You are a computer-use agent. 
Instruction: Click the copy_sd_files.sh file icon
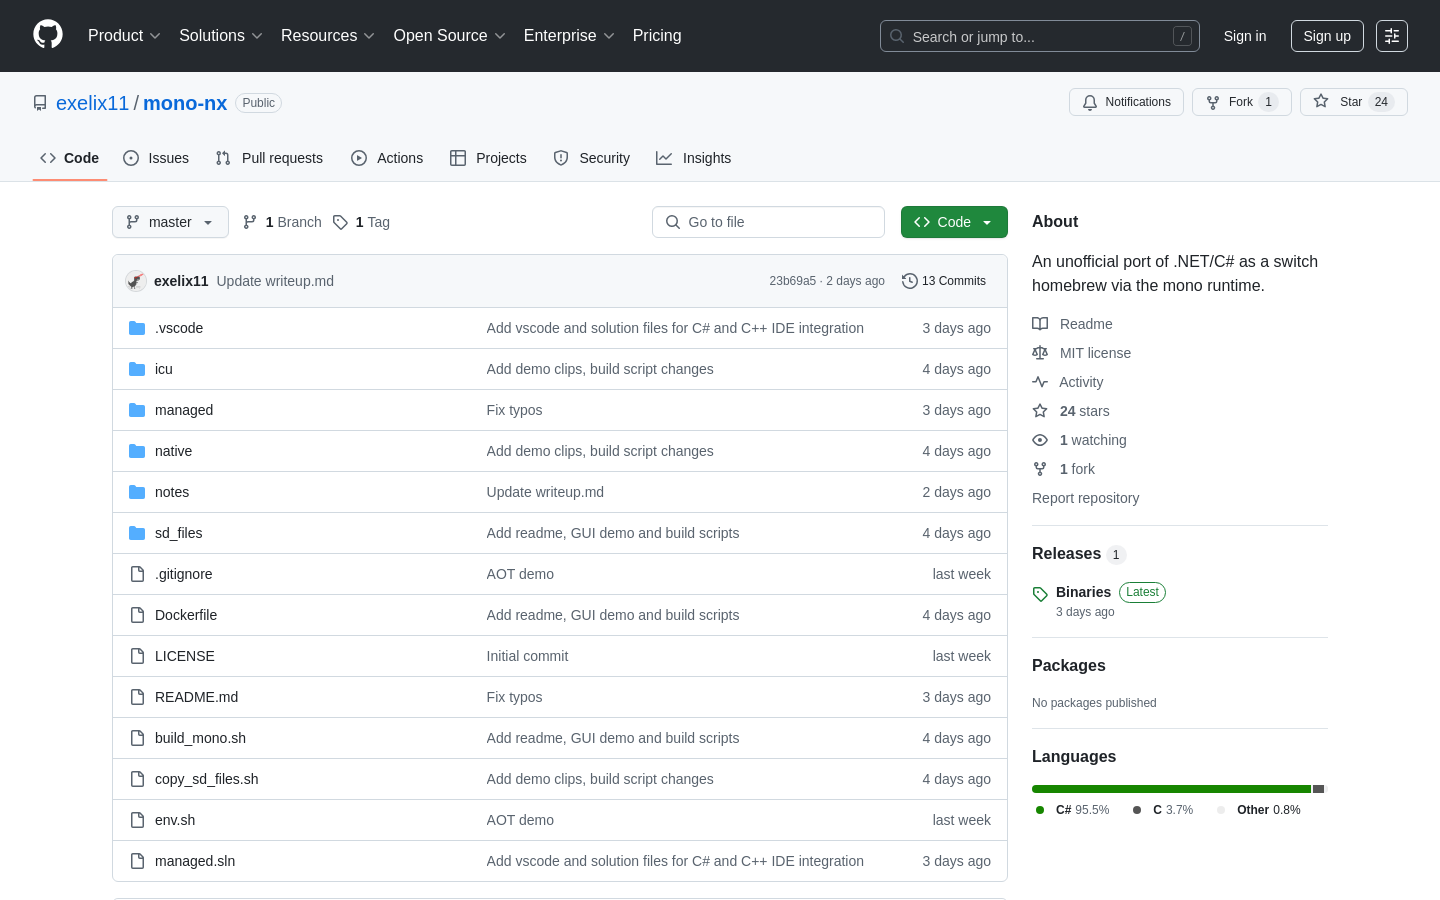click(137, 779)
